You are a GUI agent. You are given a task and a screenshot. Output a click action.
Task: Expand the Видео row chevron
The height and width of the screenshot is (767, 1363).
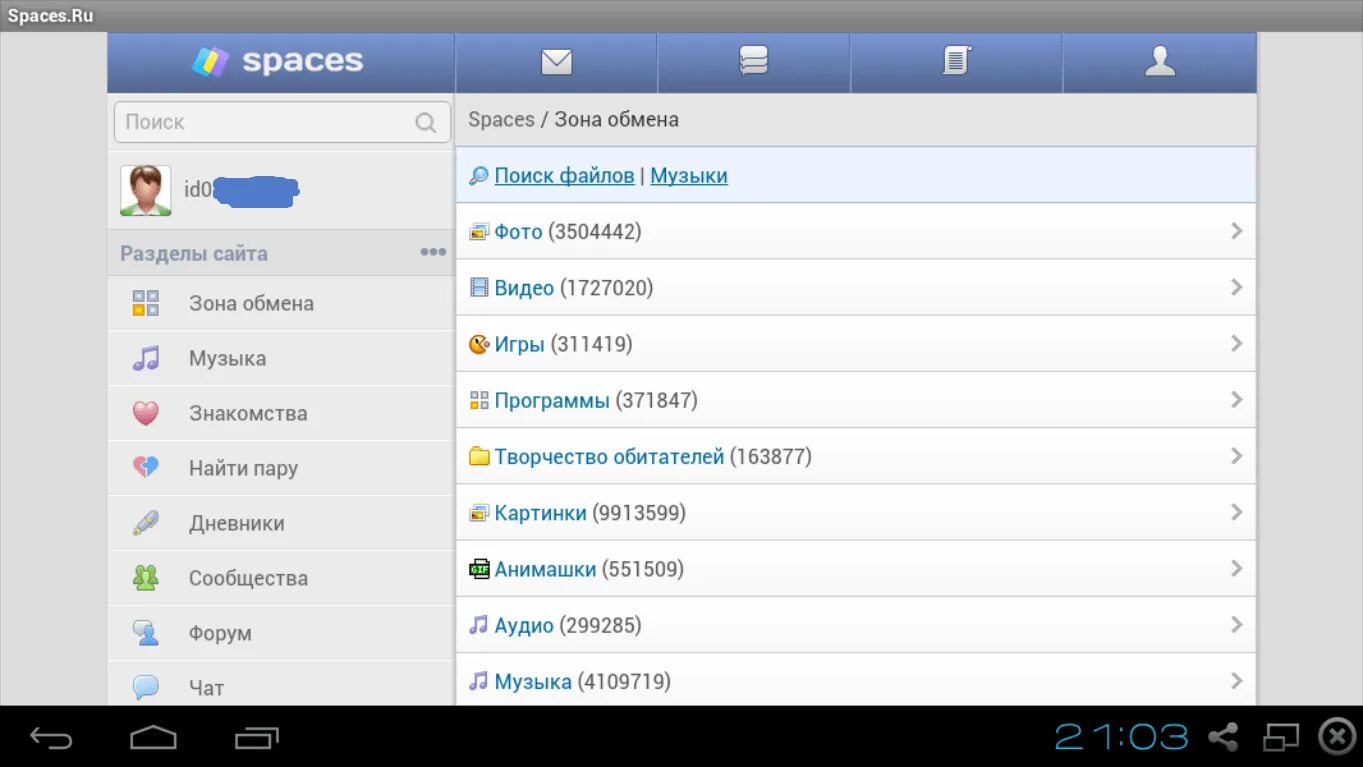(1237, 287)
